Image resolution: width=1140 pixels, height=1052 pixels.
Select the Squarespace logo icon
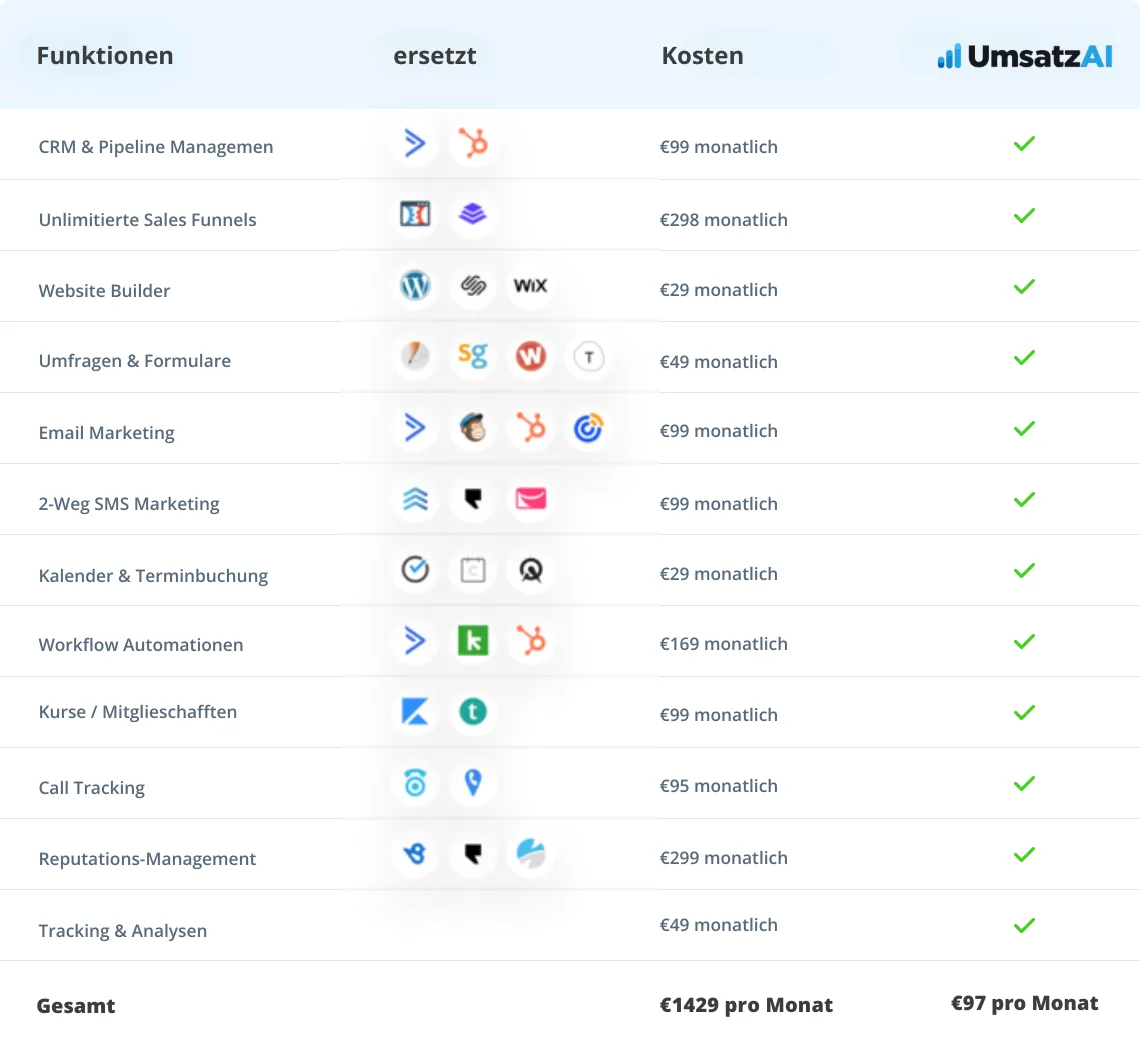tap(472, 286)
